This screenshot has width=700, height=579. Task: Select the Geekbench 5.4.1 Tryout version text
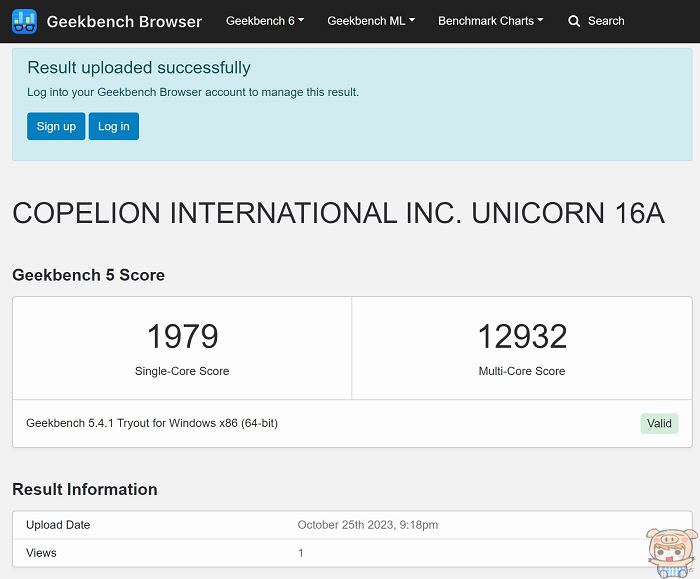(152, 423)
